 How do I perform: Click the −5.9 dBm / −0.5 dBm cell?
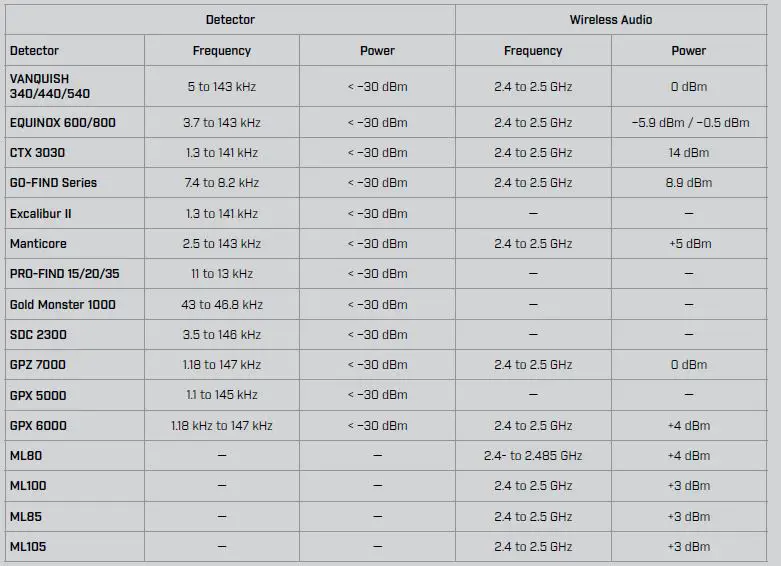click(x=690, y=123)
